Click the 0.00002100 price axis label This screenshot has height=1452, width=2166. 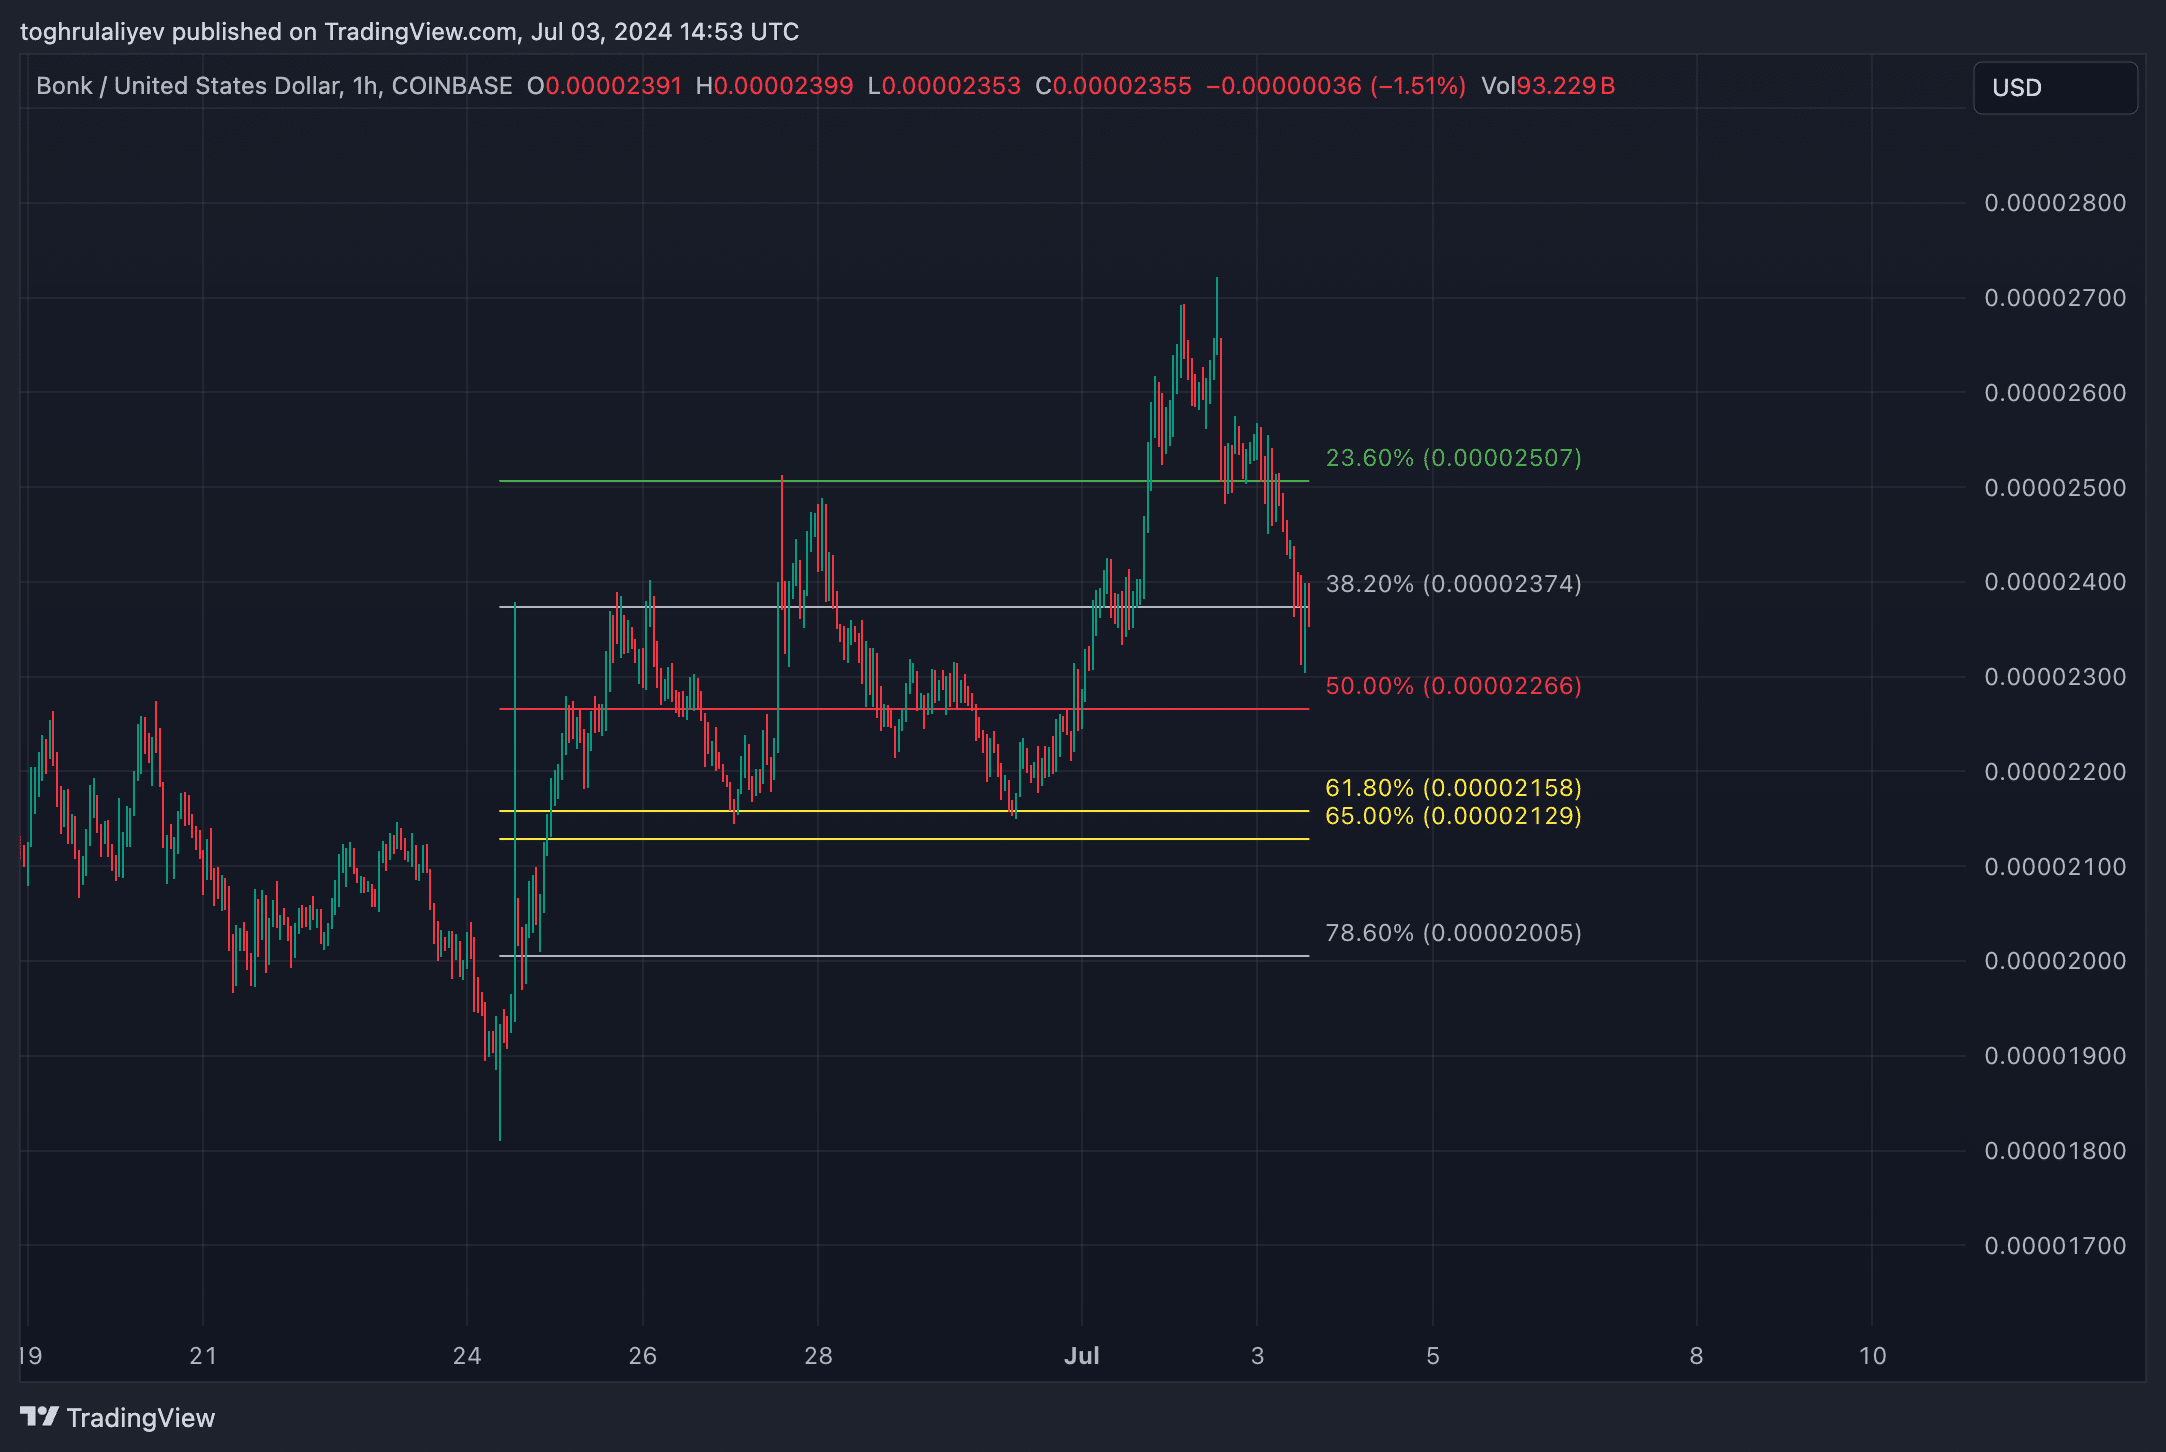[2055, 867]
